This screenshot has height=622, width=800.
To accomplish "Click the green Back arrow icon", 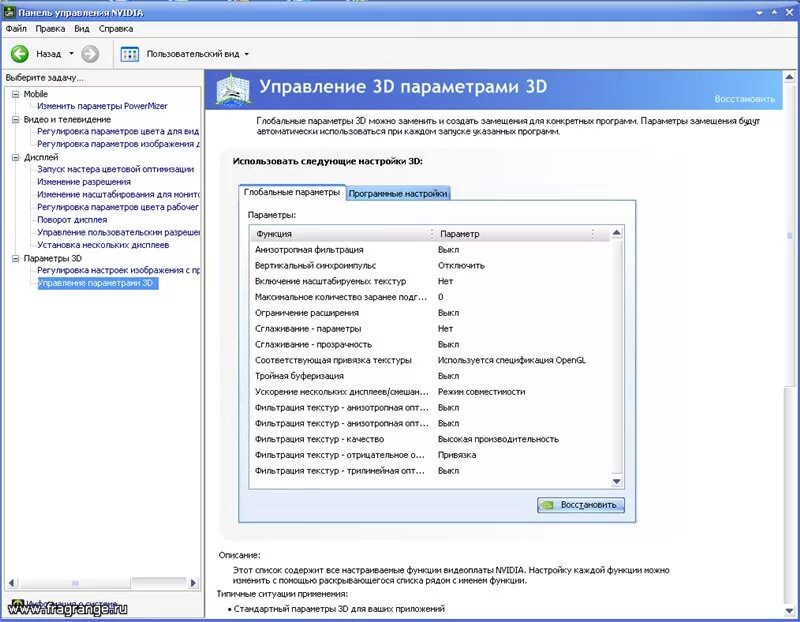I will (x=19, y=54).
